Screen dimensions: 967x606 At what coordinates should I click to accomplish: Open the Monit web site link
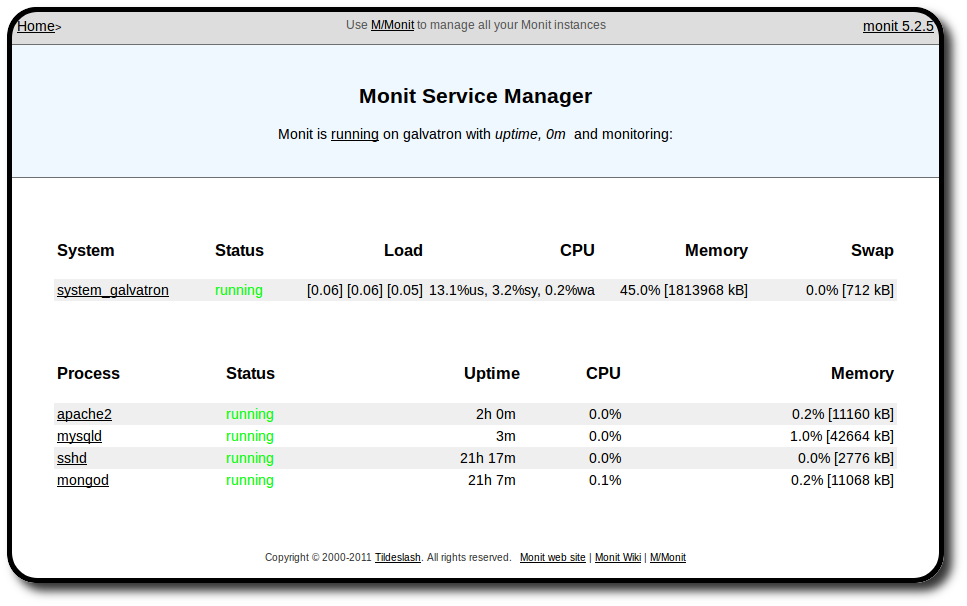pos(553,557)
